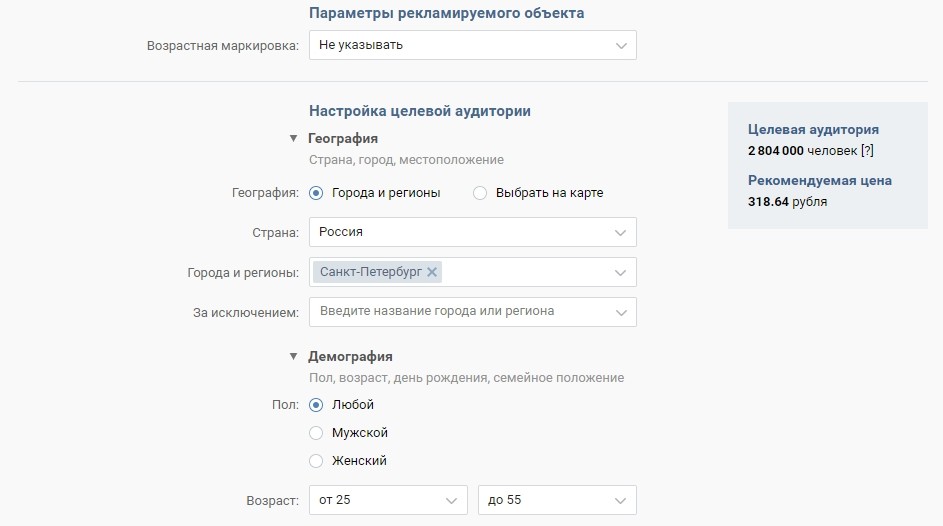
Task: Open the Россия country dropdown
Action: (x=473, y=232)
